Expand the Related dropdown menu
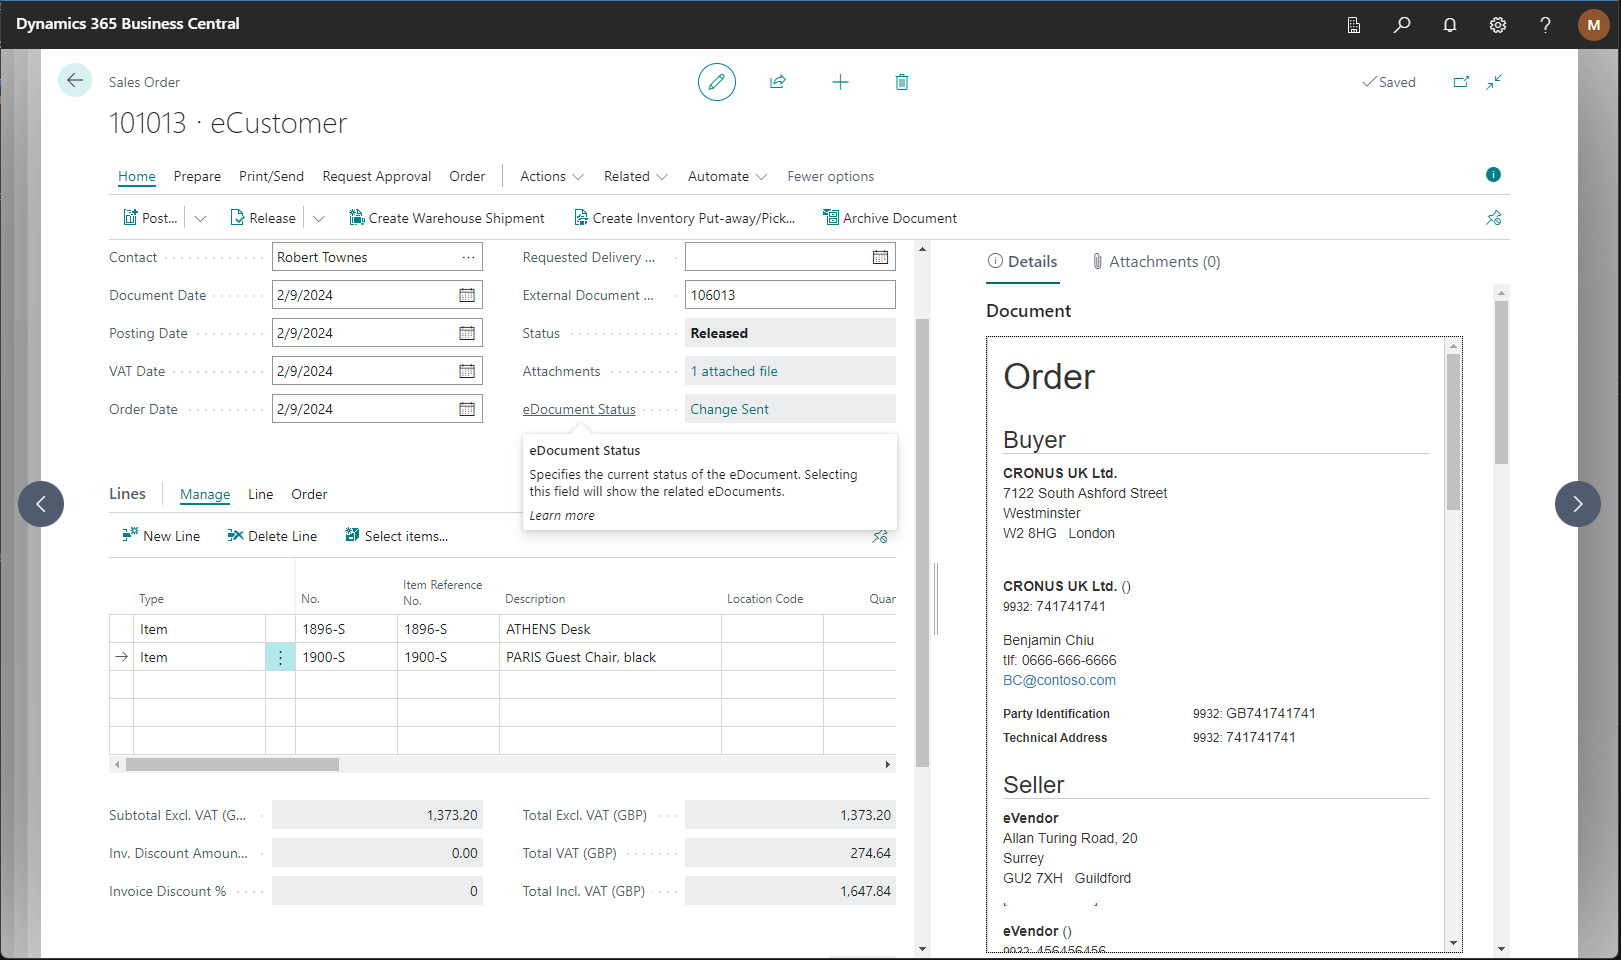 [x=635, y=176]
